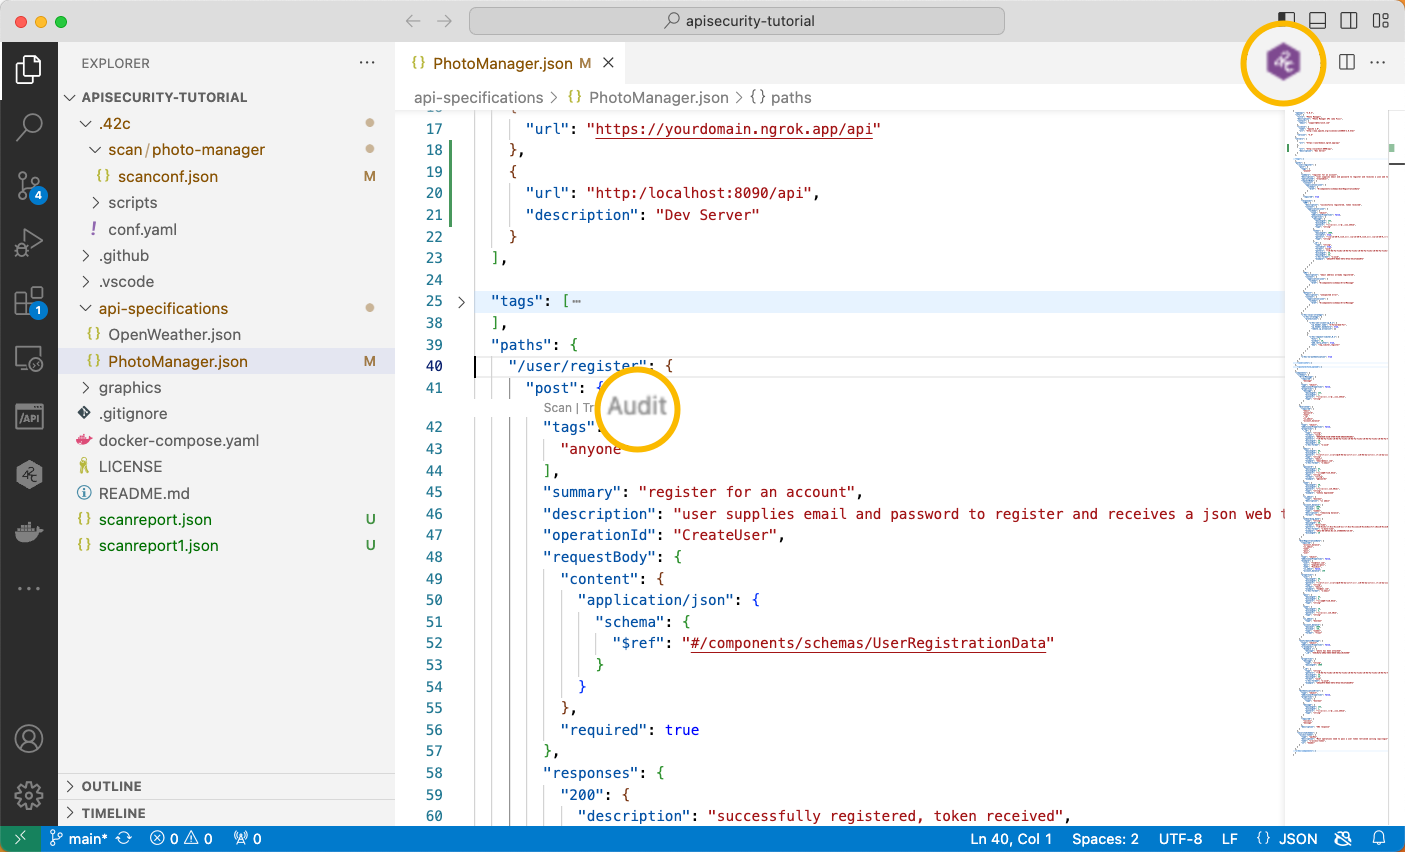The height and width of the screenshot is (852, 1405).
Task: Select the PhotoManager.json editor tab
Action: pyautogui.click(x=509, y=63)
